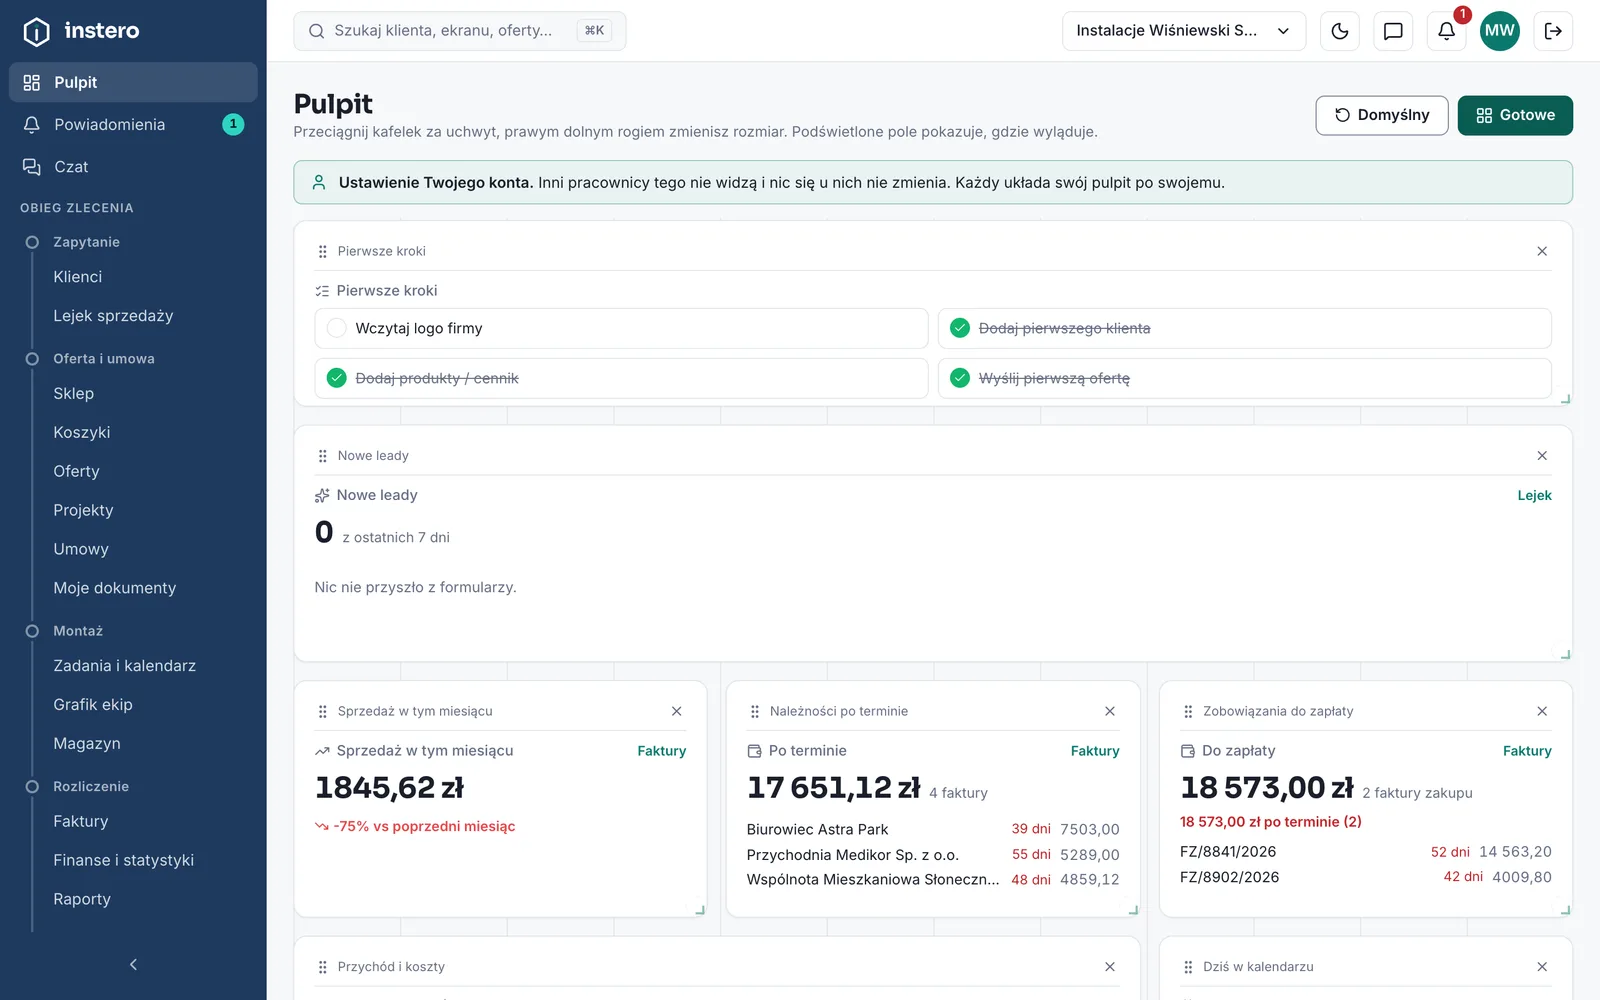
Task: Remove the Sprzedaż w tym miesiącu tile
Action: pos(677,712)
